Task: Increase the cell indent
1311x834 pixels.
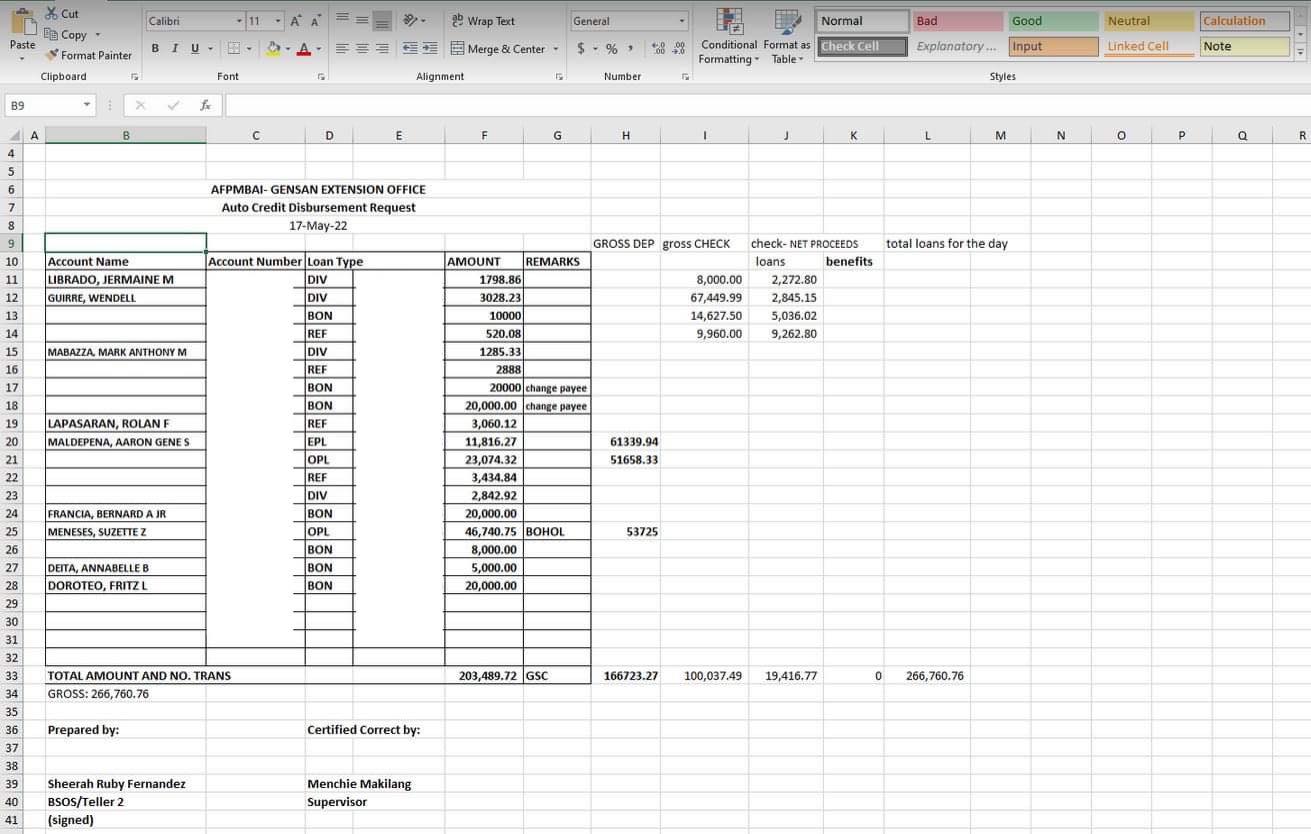Action: click(x=429, y=48)
